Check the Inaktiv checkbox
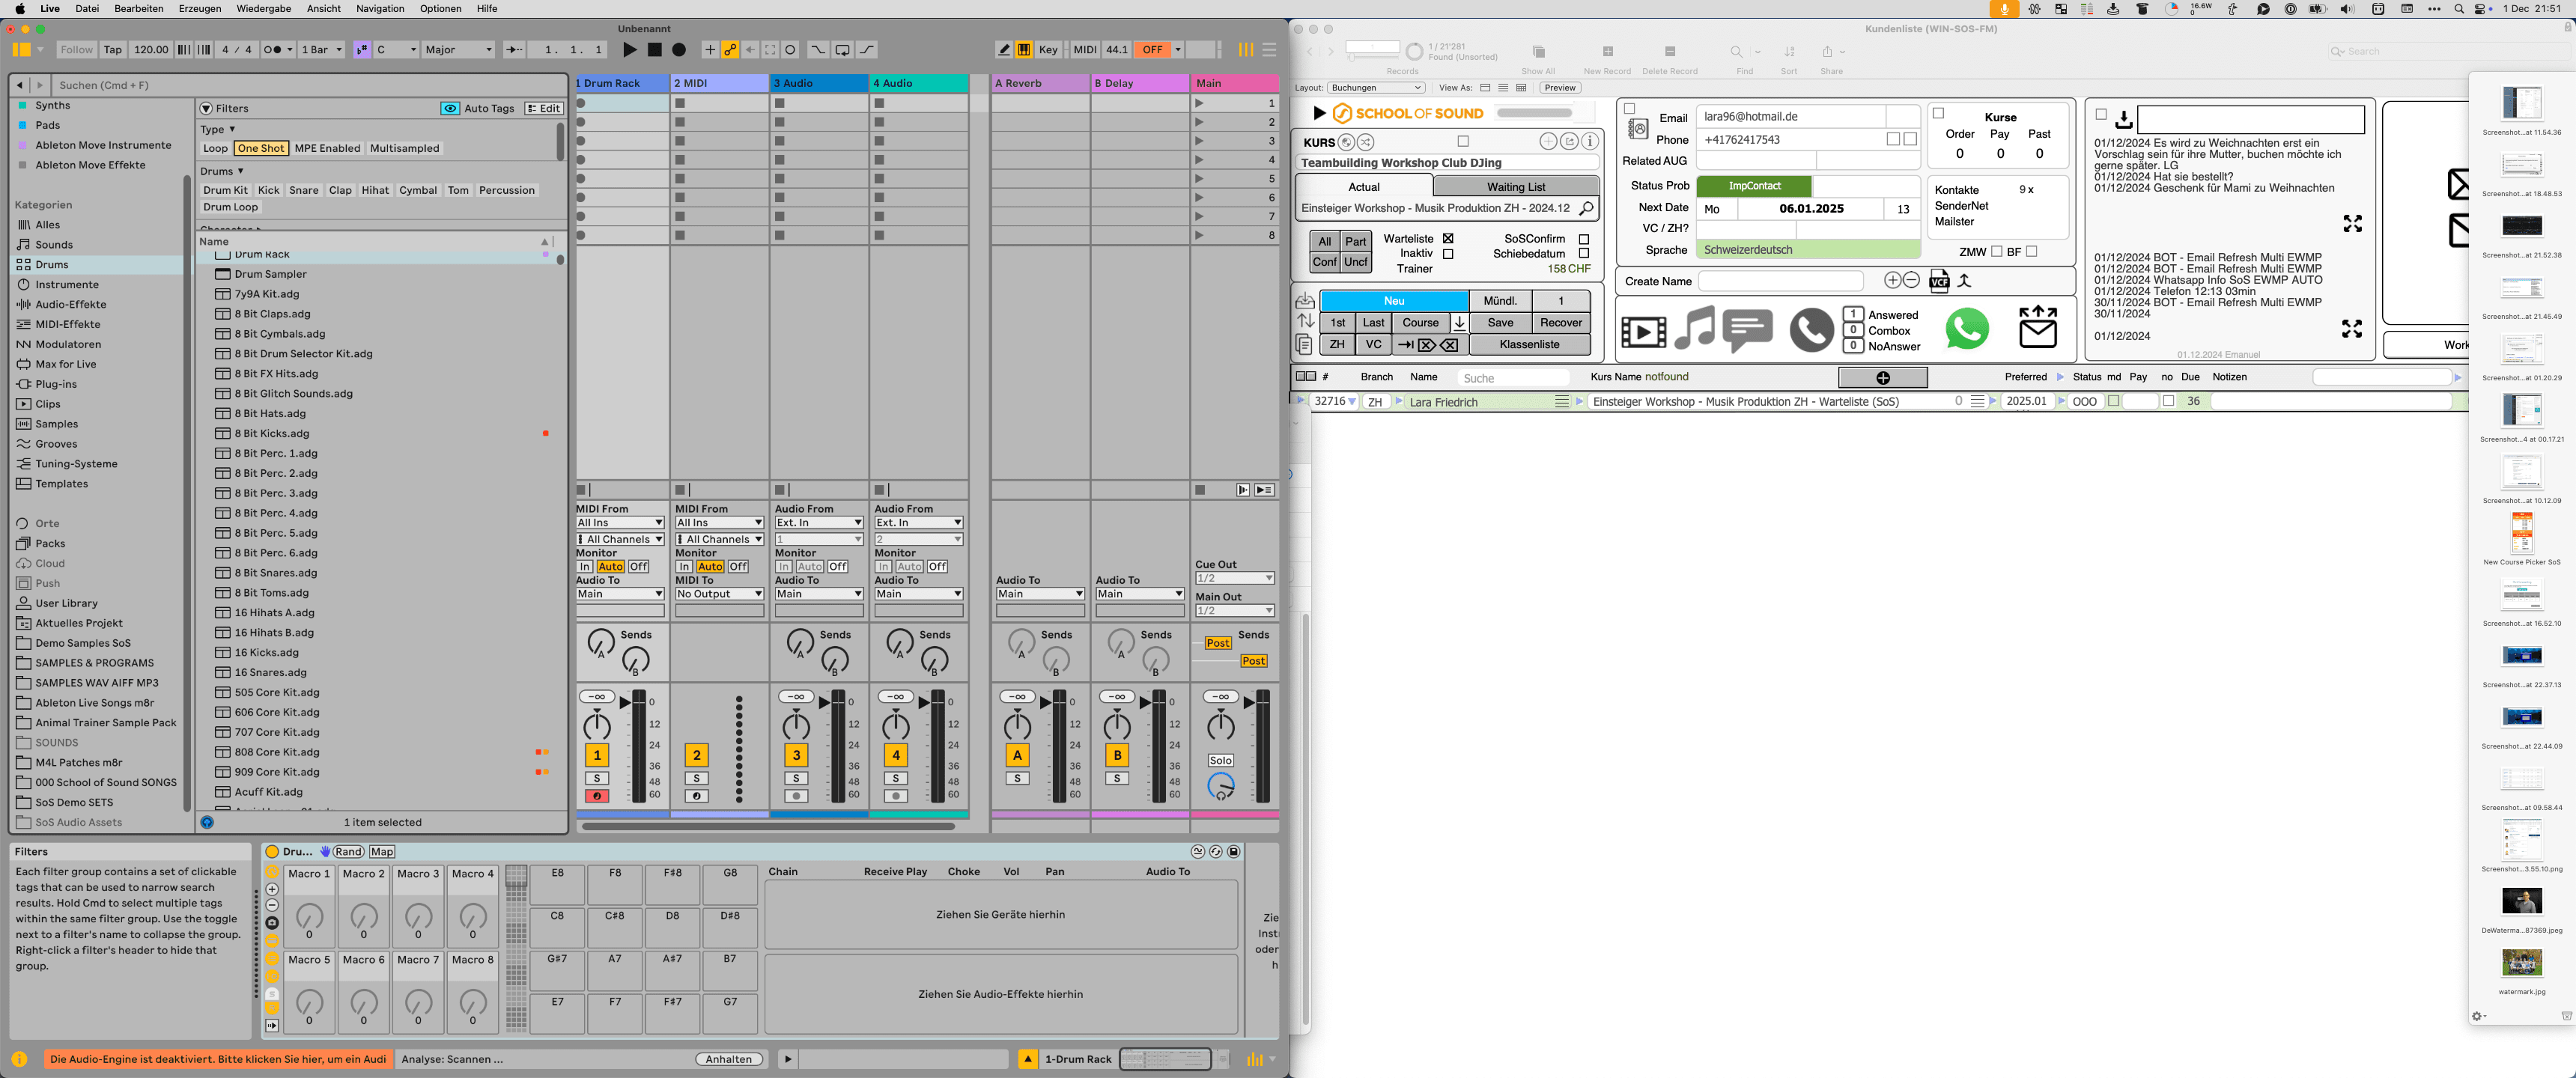2576x1078 pixels. 1448,254
